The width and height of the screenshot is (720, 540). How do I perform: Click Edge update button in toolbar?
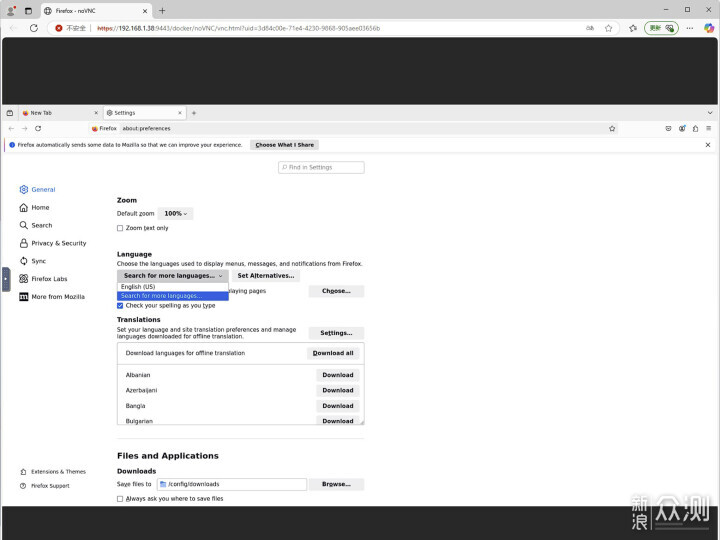click(661, 28)
